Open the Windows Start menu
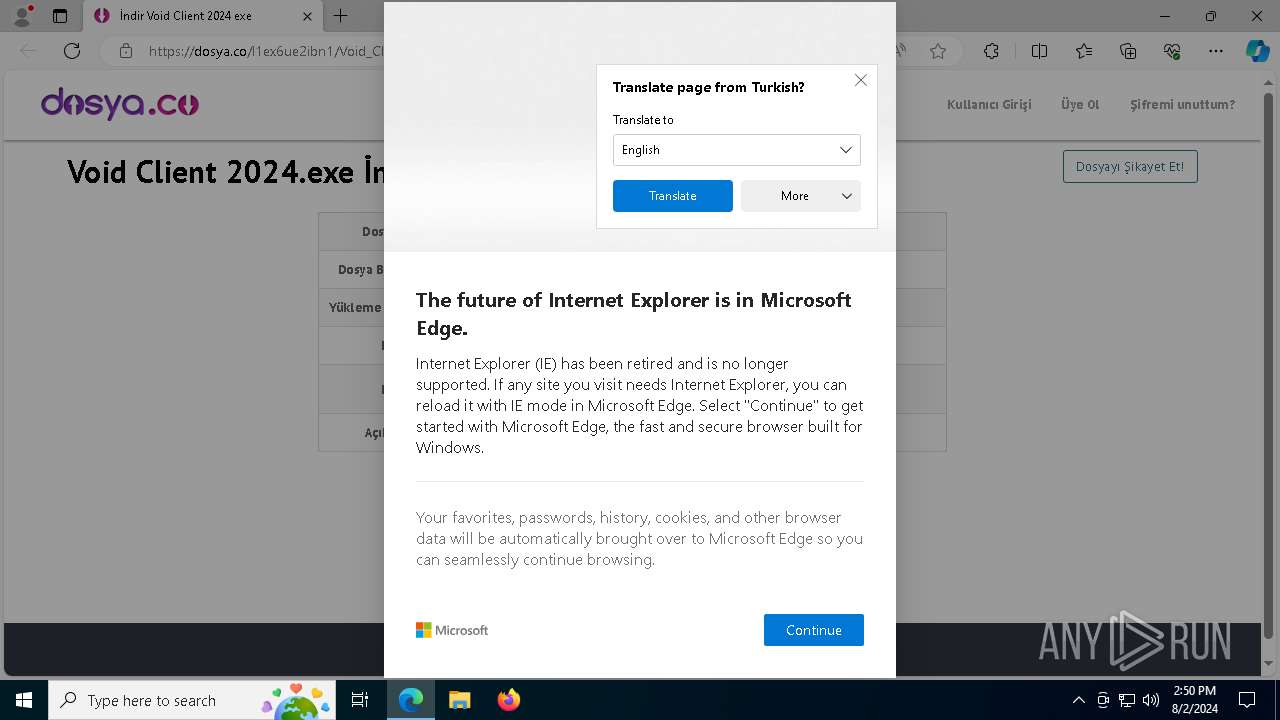The height and width of the screenshot is (720, 1280). [x=24, y=700]
